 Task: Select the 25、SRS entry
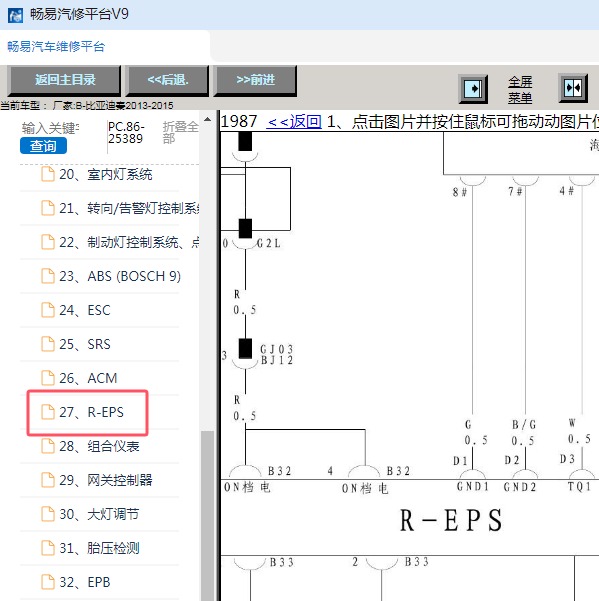(85, 345)
